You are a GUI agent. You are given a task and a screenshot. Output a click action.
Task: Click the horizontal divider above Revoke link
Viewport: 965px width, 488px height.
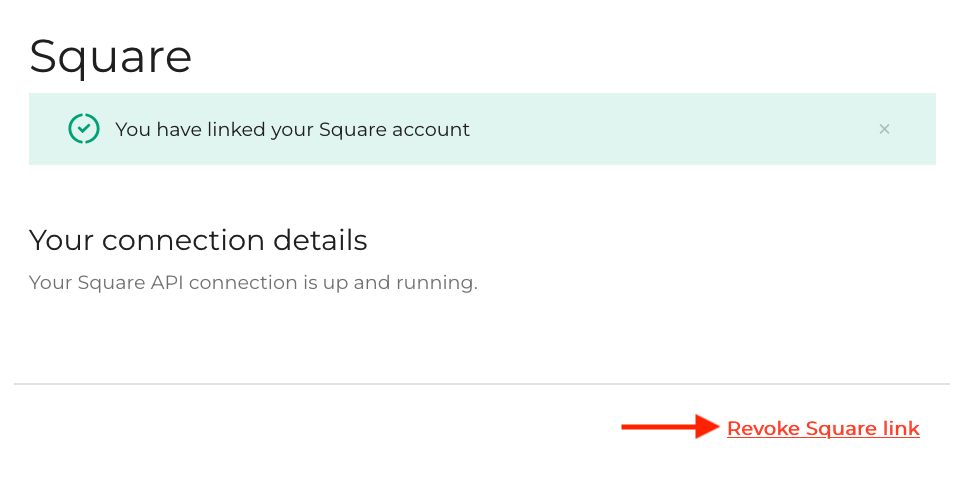(481, 384)
